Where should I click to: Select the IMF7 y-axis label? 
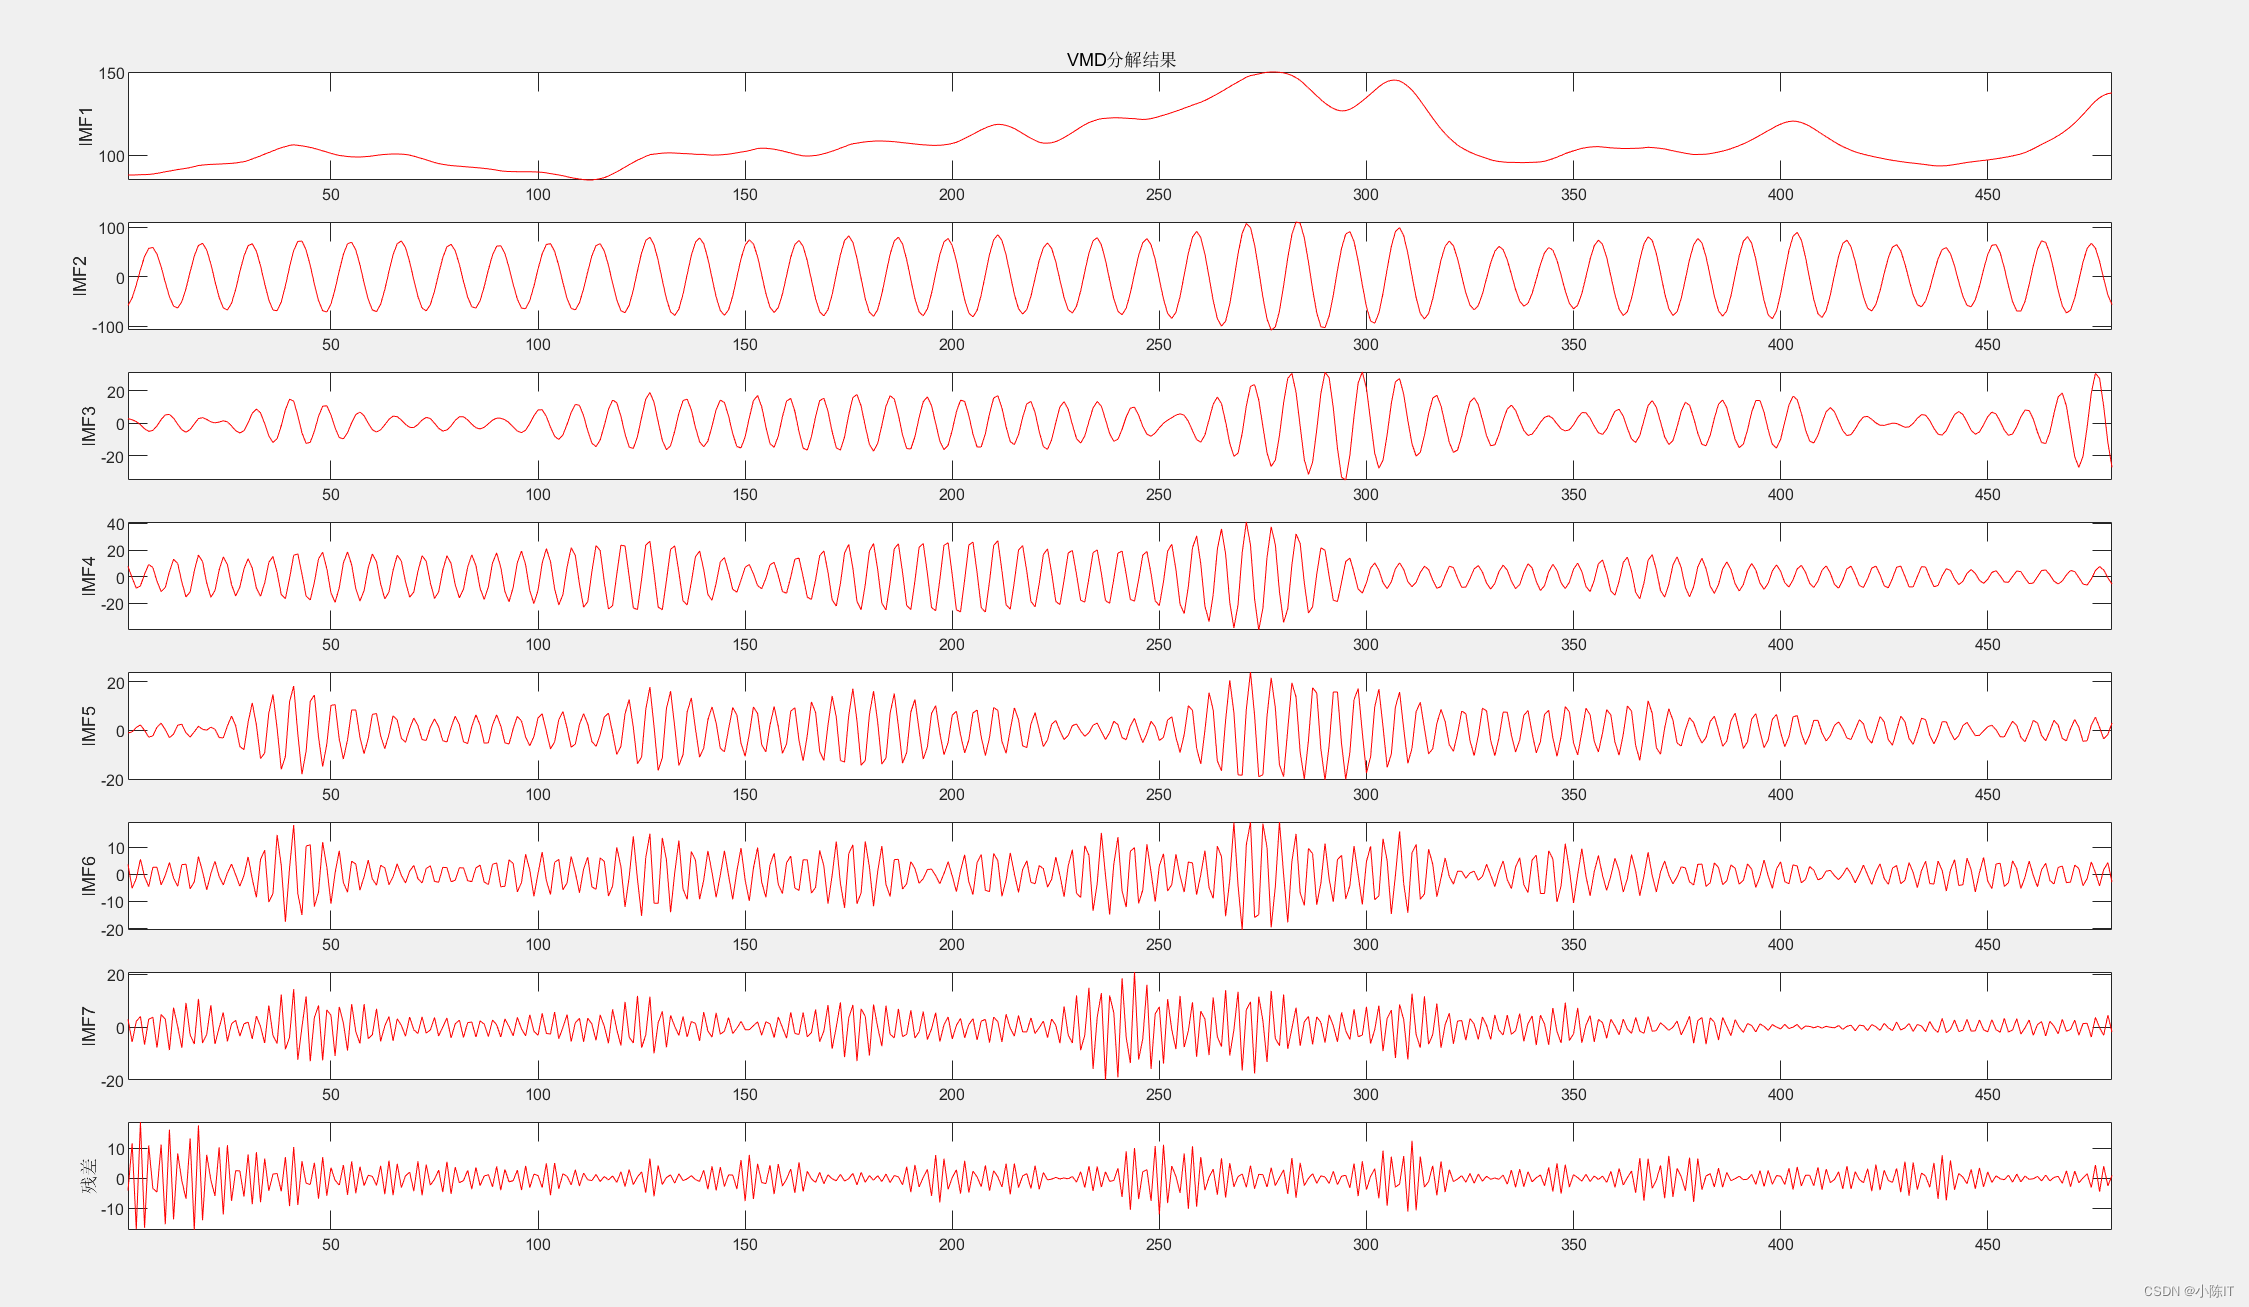[x=88, y=1026]
